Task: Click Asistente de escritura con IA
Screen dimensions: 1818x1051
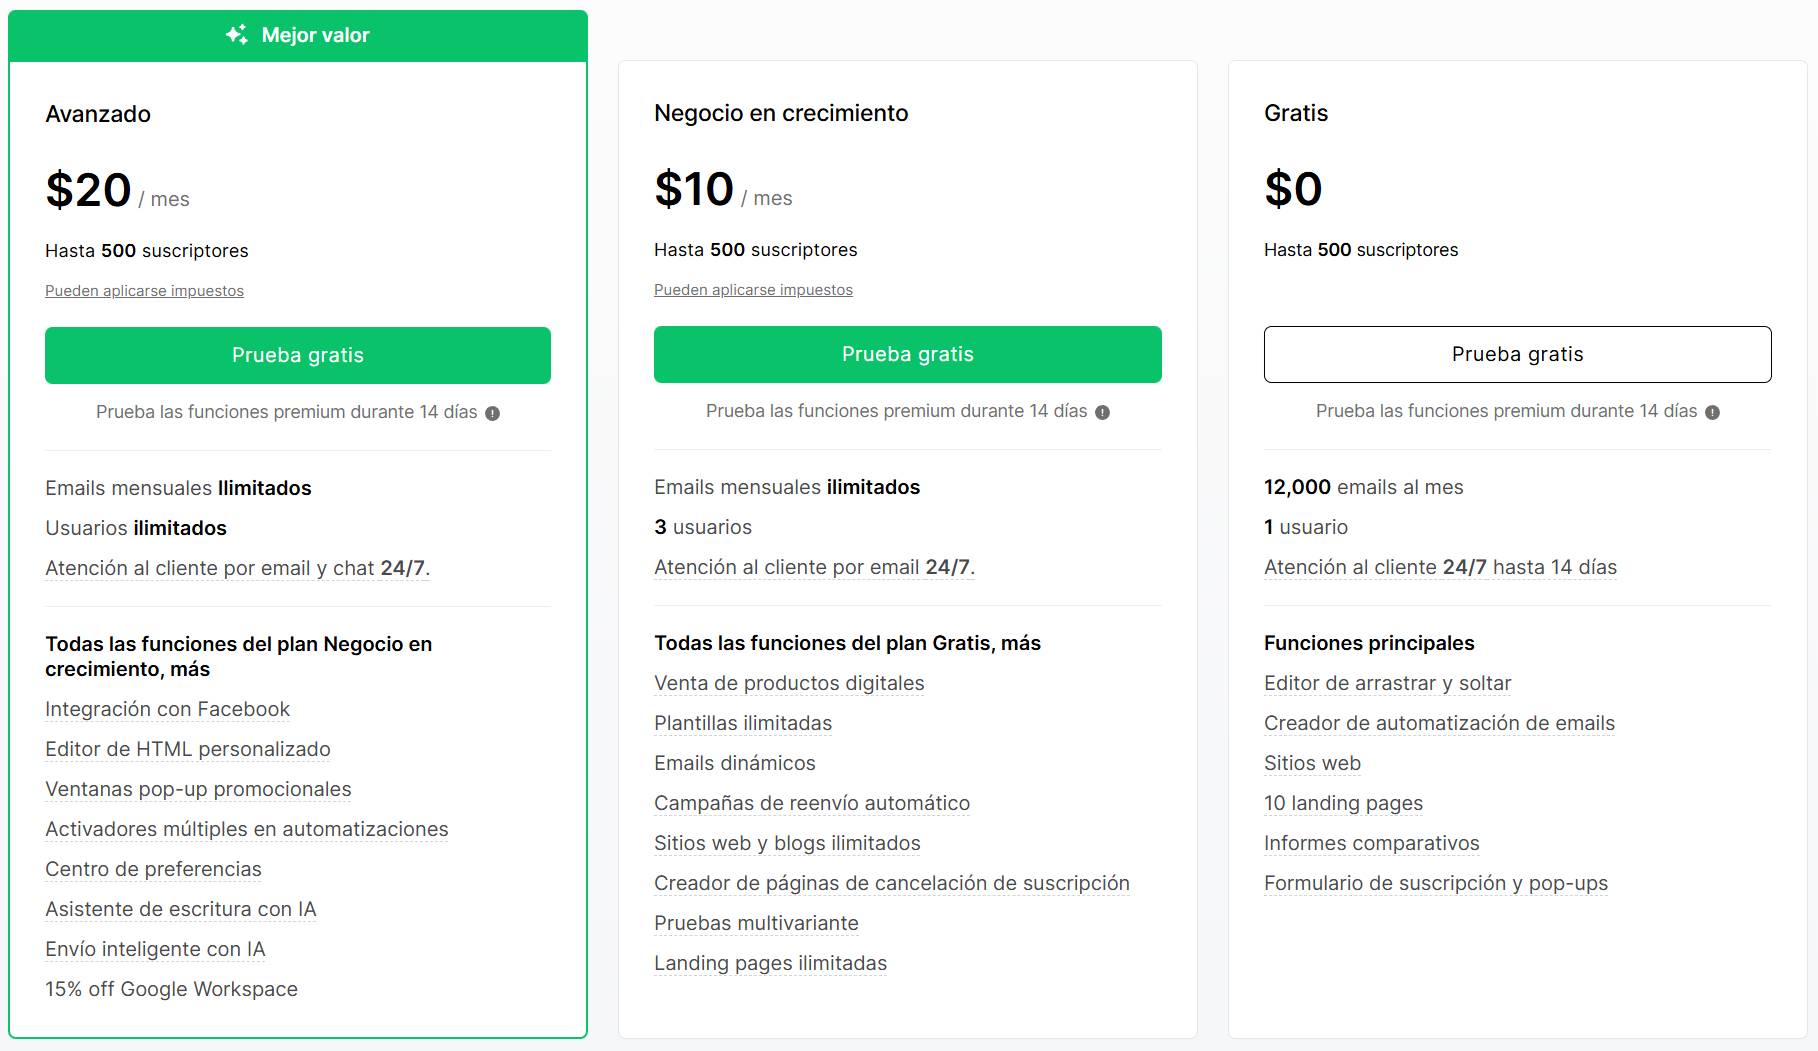Action: click(x=180, y=909)
